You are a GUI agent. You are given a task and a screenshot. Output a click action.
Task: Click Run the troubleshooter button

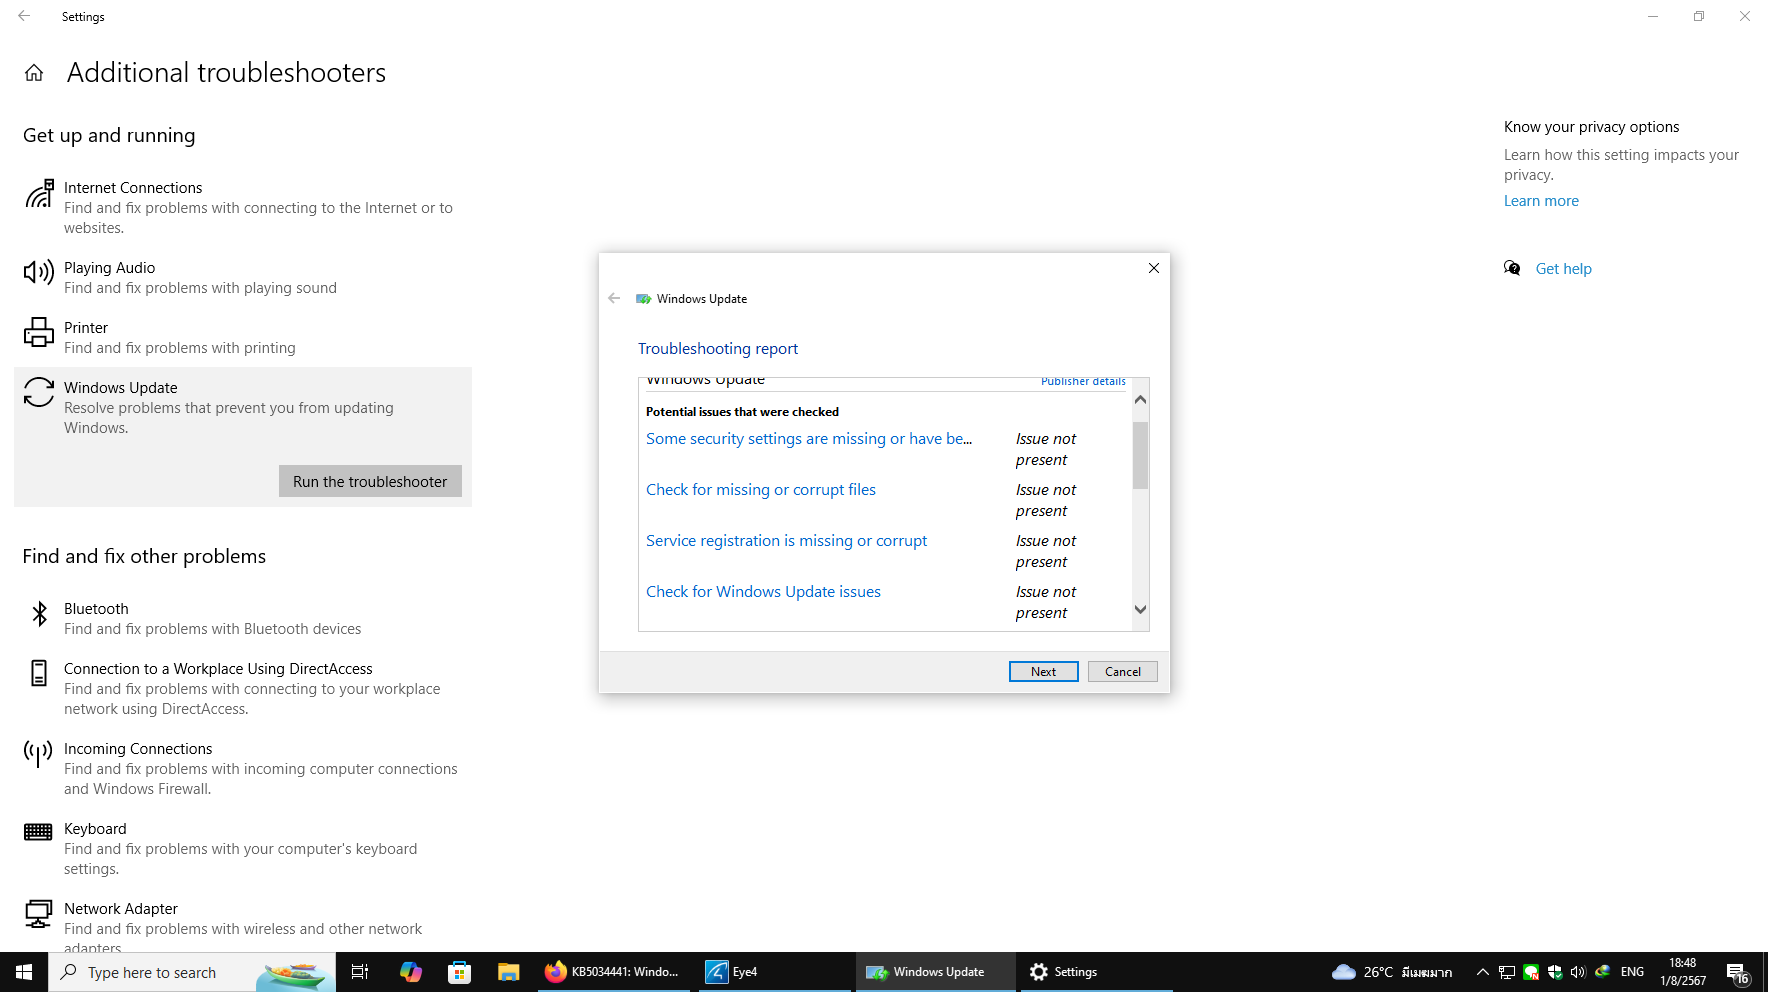[x=370, y=481]
